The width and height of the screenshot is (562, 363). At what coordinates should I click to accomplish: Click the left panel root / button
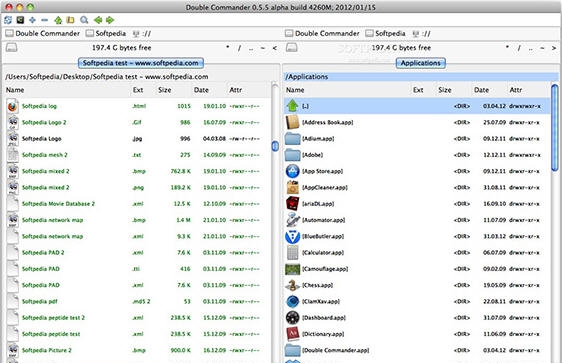click(239, 48)
